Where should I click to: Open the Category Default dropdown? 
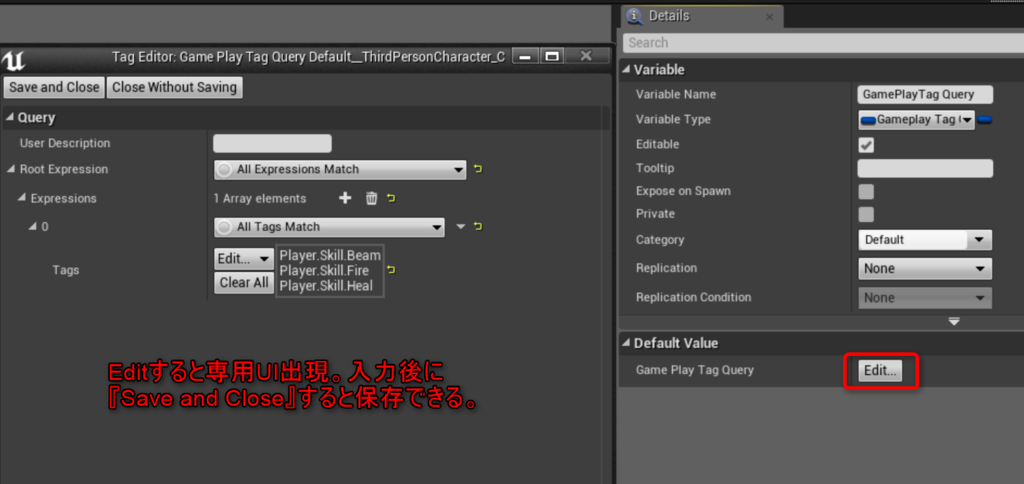(x=925, y=240)
